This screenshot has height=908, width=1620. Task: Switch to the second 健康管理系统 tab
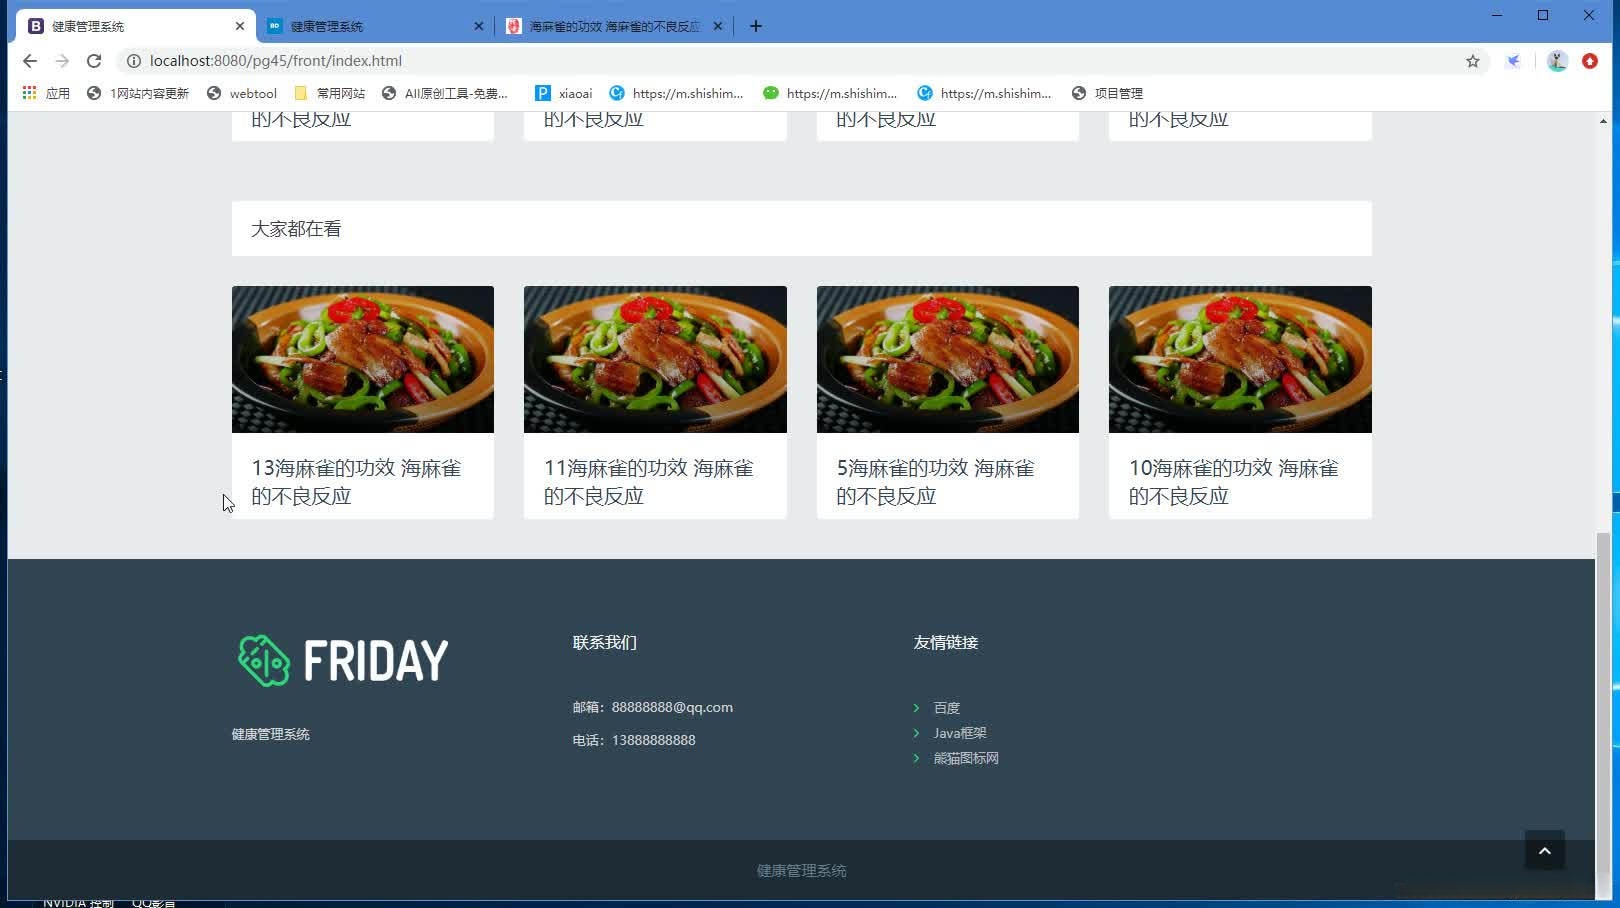[375, 26]
